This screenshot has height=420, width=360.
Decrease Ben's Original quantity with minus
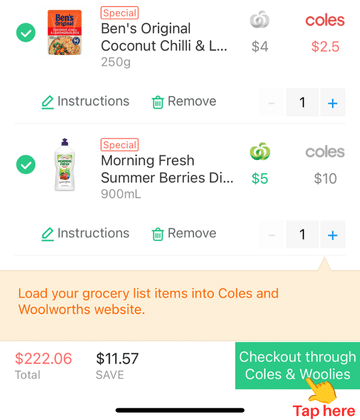pyautogui.click(x=272, y=102)
